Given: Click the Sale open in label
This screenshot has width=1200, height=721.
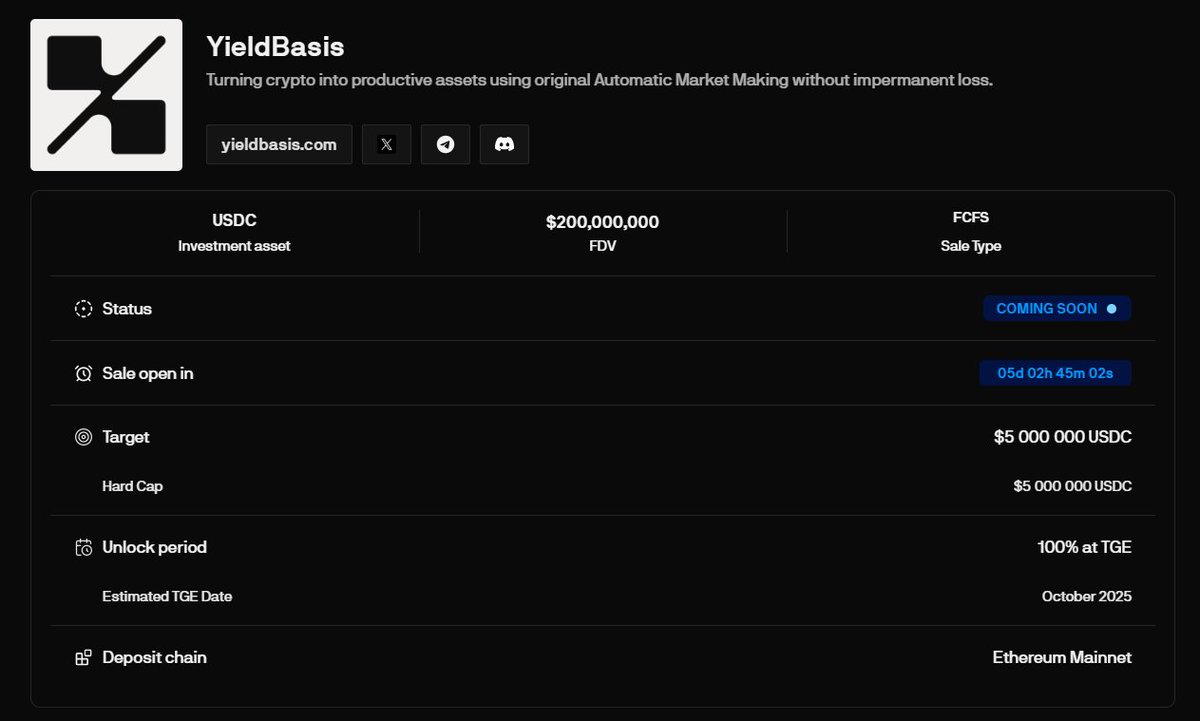Looking at the screenshot, I should (x=148, y=373).
